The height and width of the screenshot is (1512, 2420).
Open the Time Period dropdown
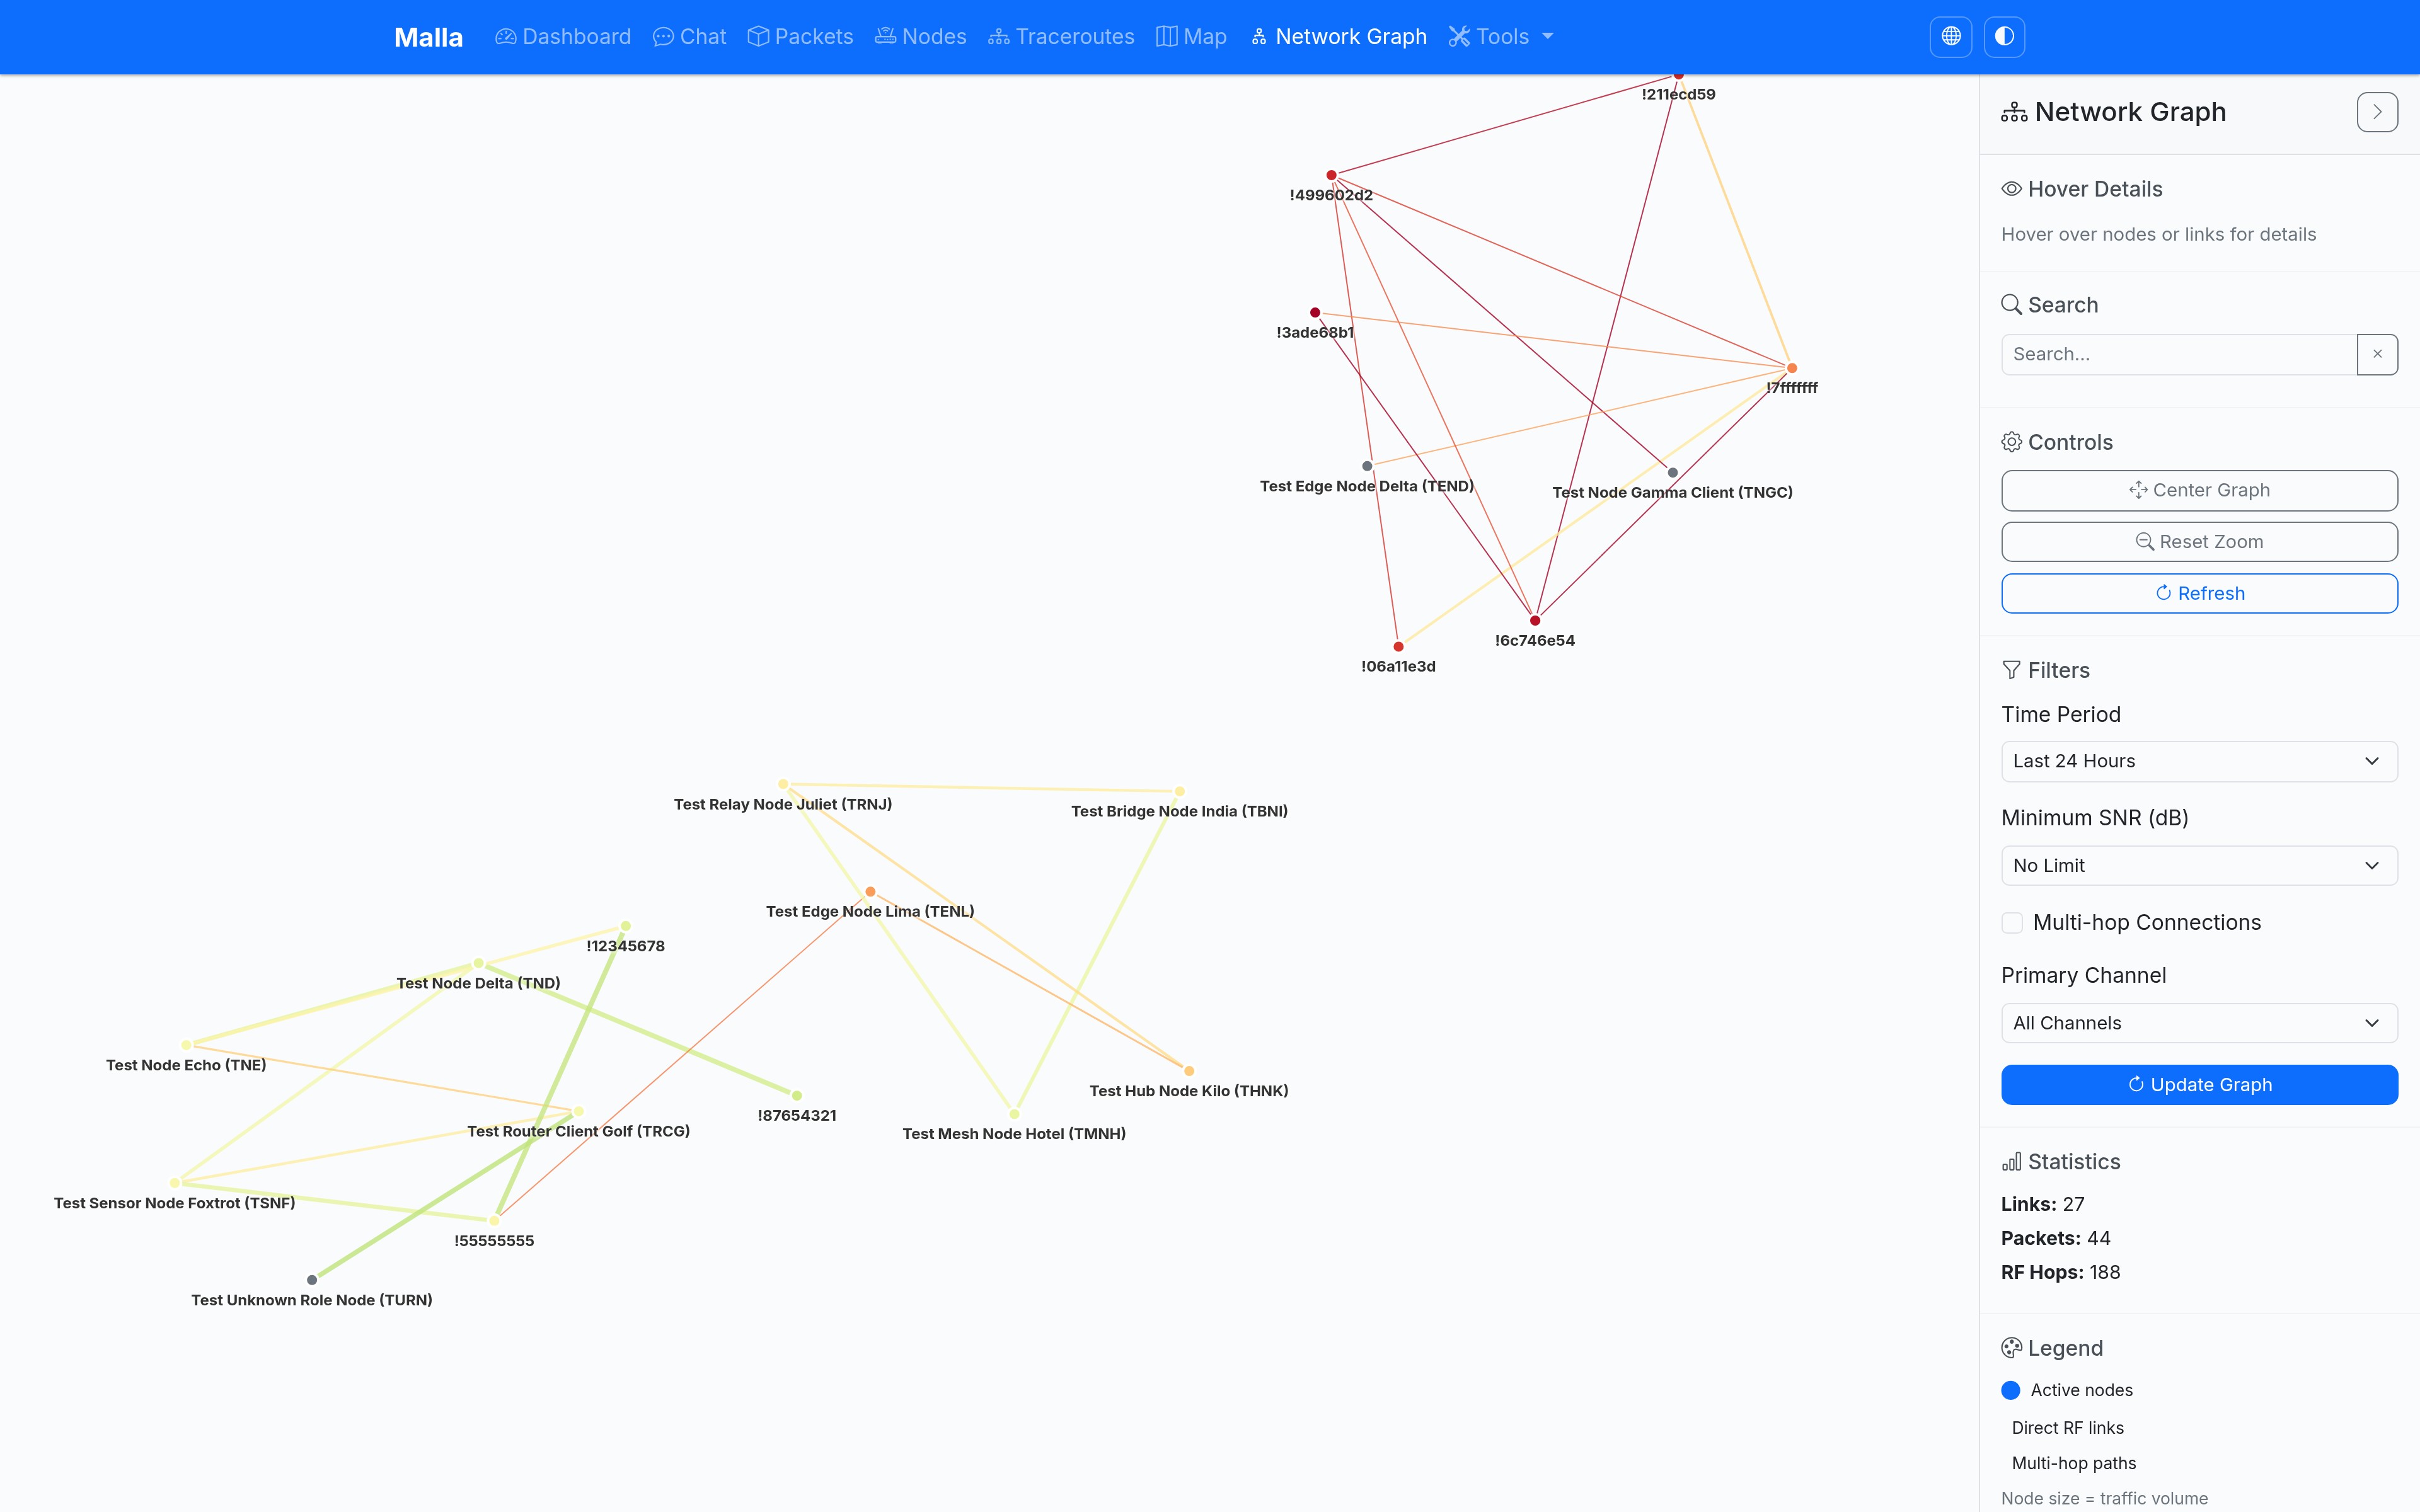coord(2199,761)
